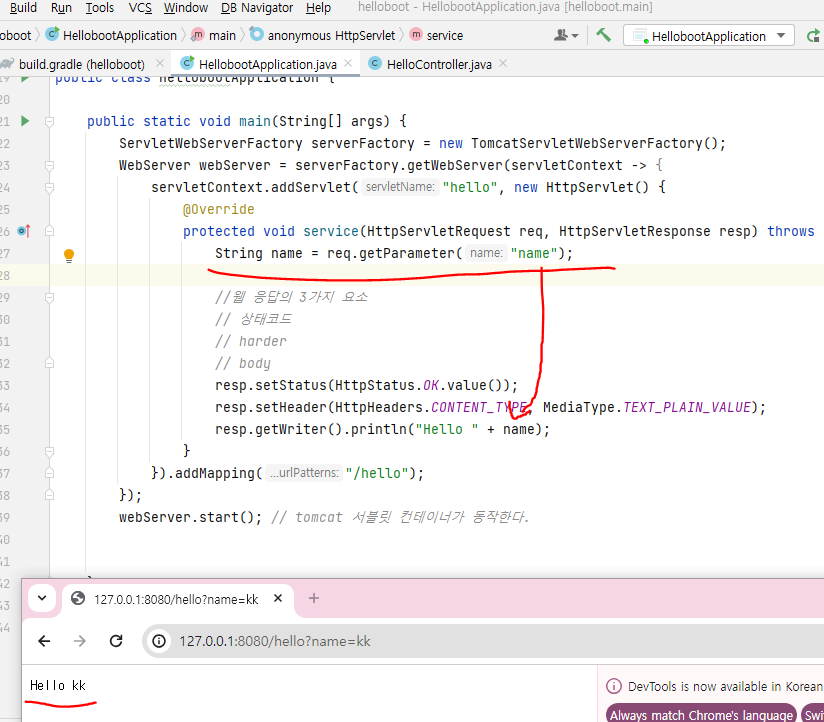The image size is (824, 722).
Task: Click the // body comment
Action: pyautogui.click(x=243, y=364)
